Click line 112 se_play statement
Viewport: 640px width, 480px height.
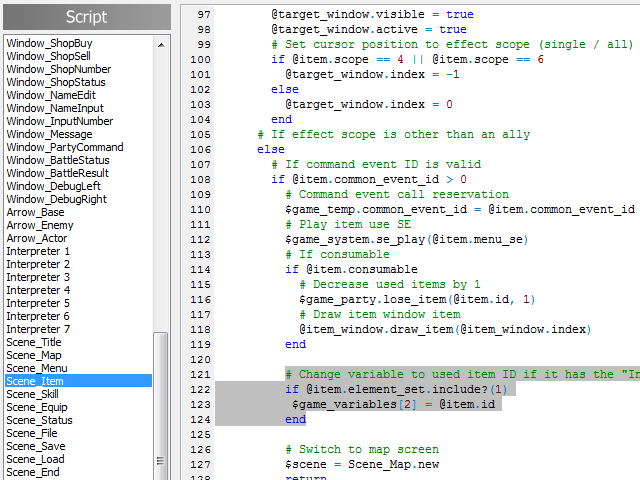(407, 240)
